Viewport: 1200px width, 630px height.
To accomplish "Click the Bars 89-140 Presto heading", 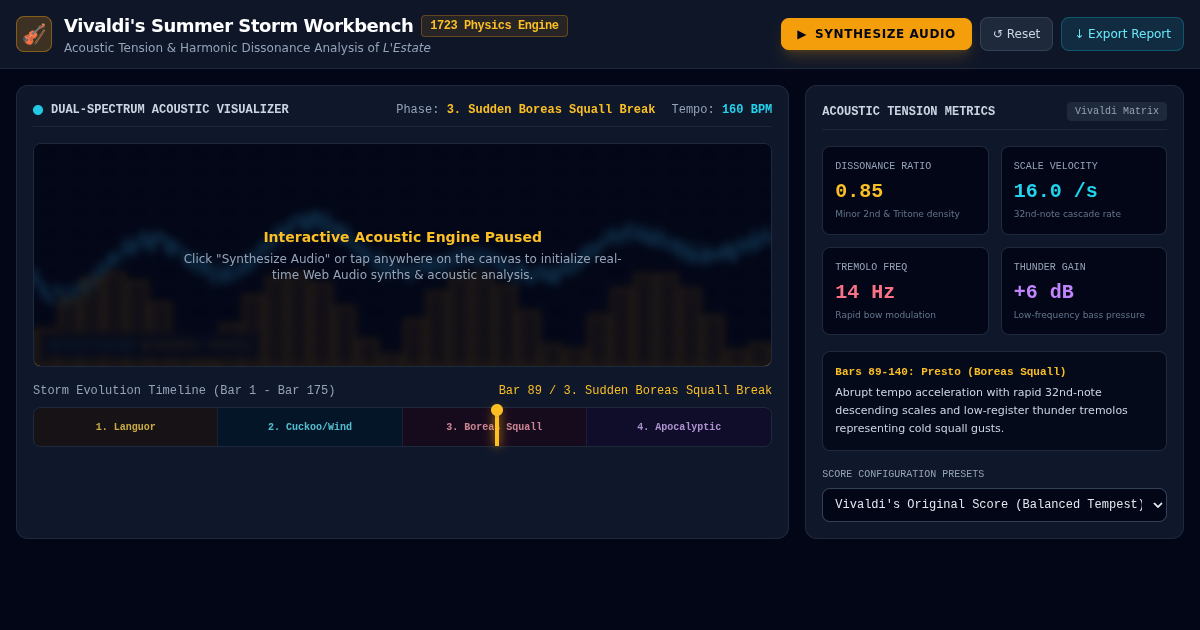I will (950, 372).
